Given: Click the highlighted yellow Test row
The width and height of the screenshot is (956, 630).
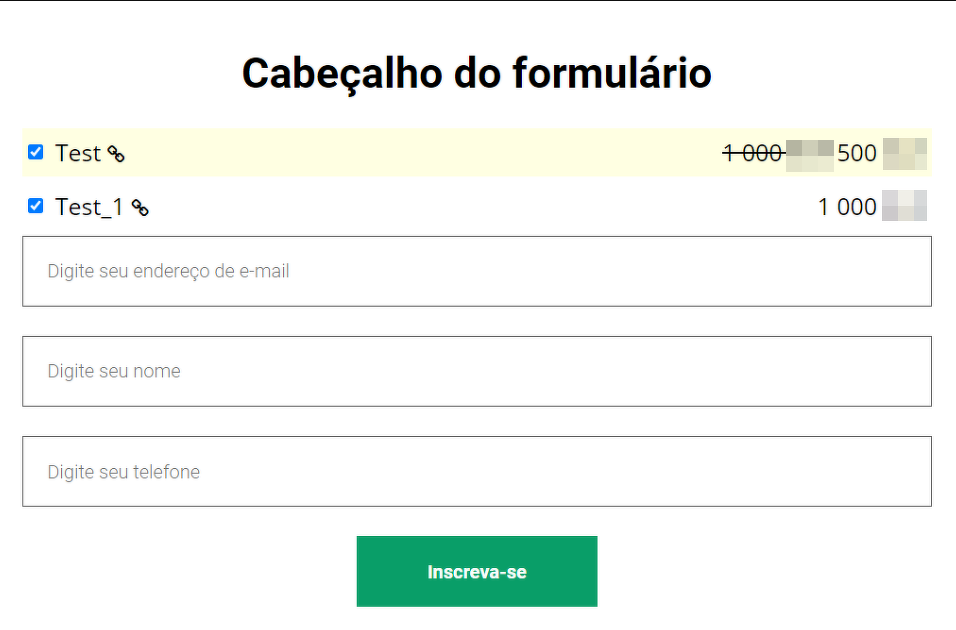Looking at the screenshot, I should [x=477, y=152].
